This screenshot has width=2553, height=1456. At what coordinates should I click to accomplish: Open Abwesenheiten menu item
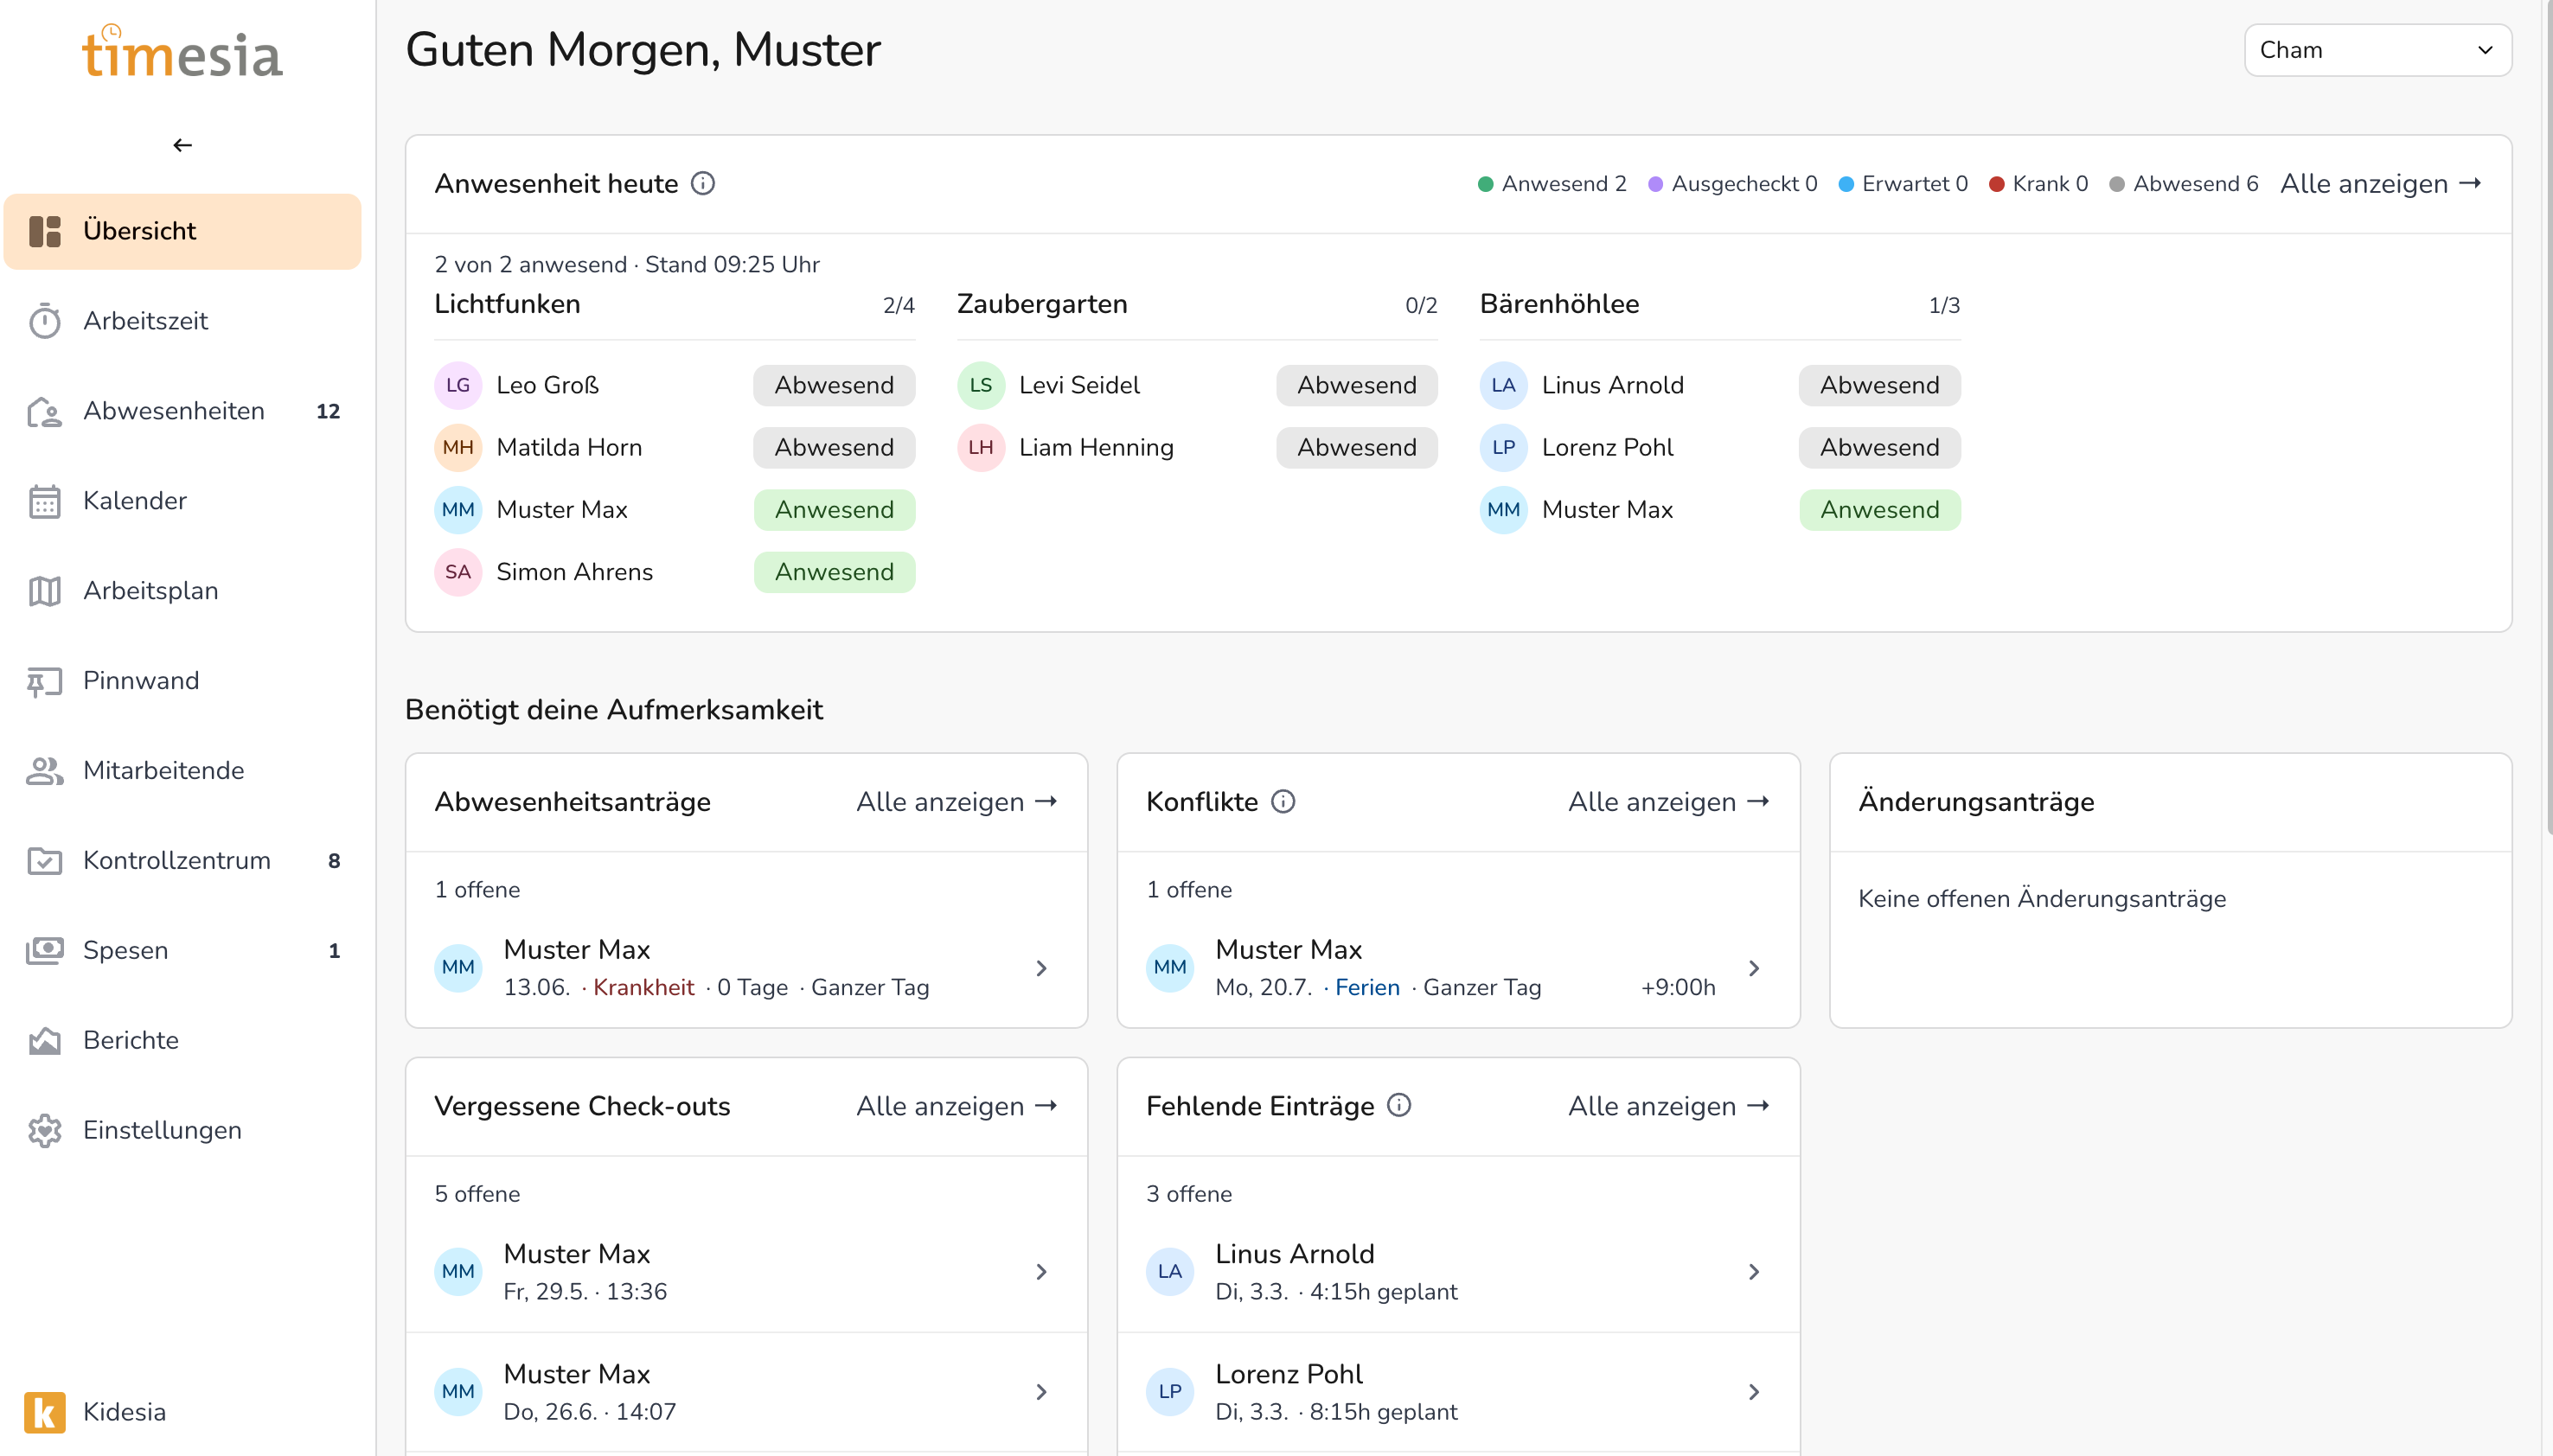pos(182,411)
